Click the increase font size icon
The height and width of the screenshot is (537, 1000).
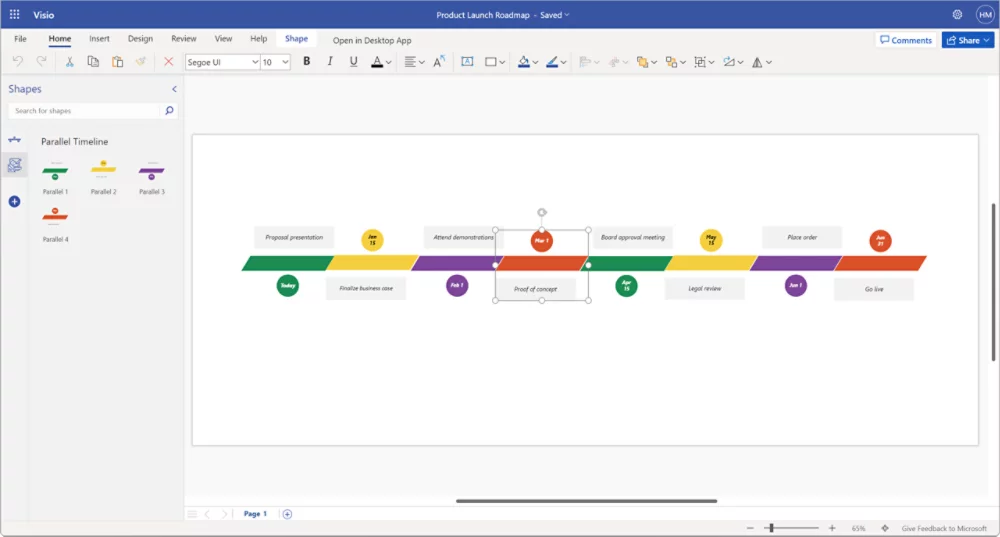(x=439, y=61)
